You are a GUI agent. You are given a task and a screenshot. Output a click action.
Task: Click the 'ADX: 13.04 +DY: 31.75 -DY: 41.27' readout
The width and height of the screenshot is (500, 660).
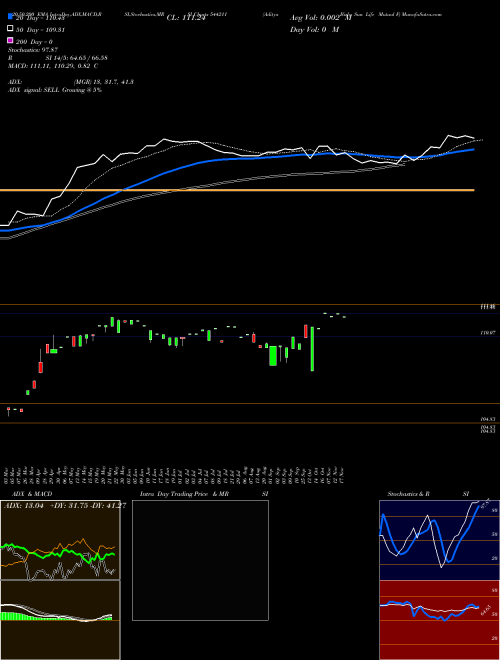point(65,506)
